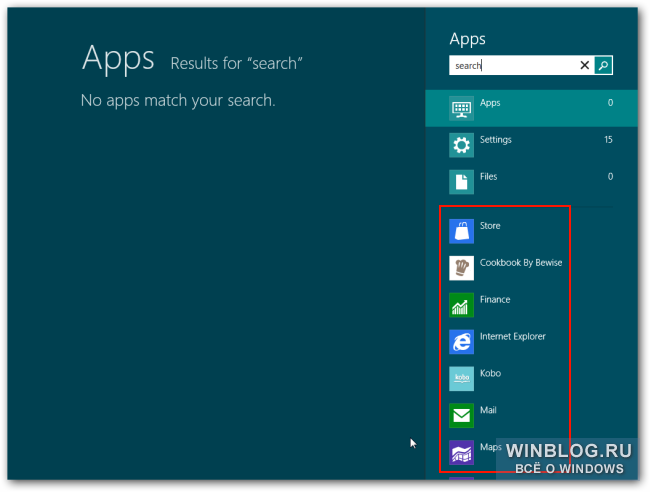This screenshot has height=492, width=650.
Task: Open the Finance chart icon
Action: click(x=461, y=305)
